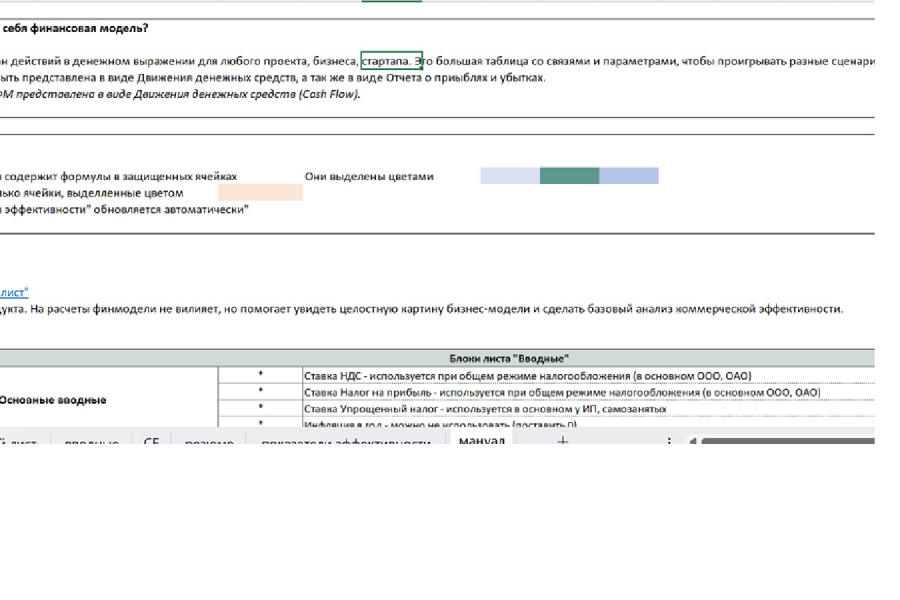
Task: Select «Они выделены цветами» text cell
Action: click(369, 176)
